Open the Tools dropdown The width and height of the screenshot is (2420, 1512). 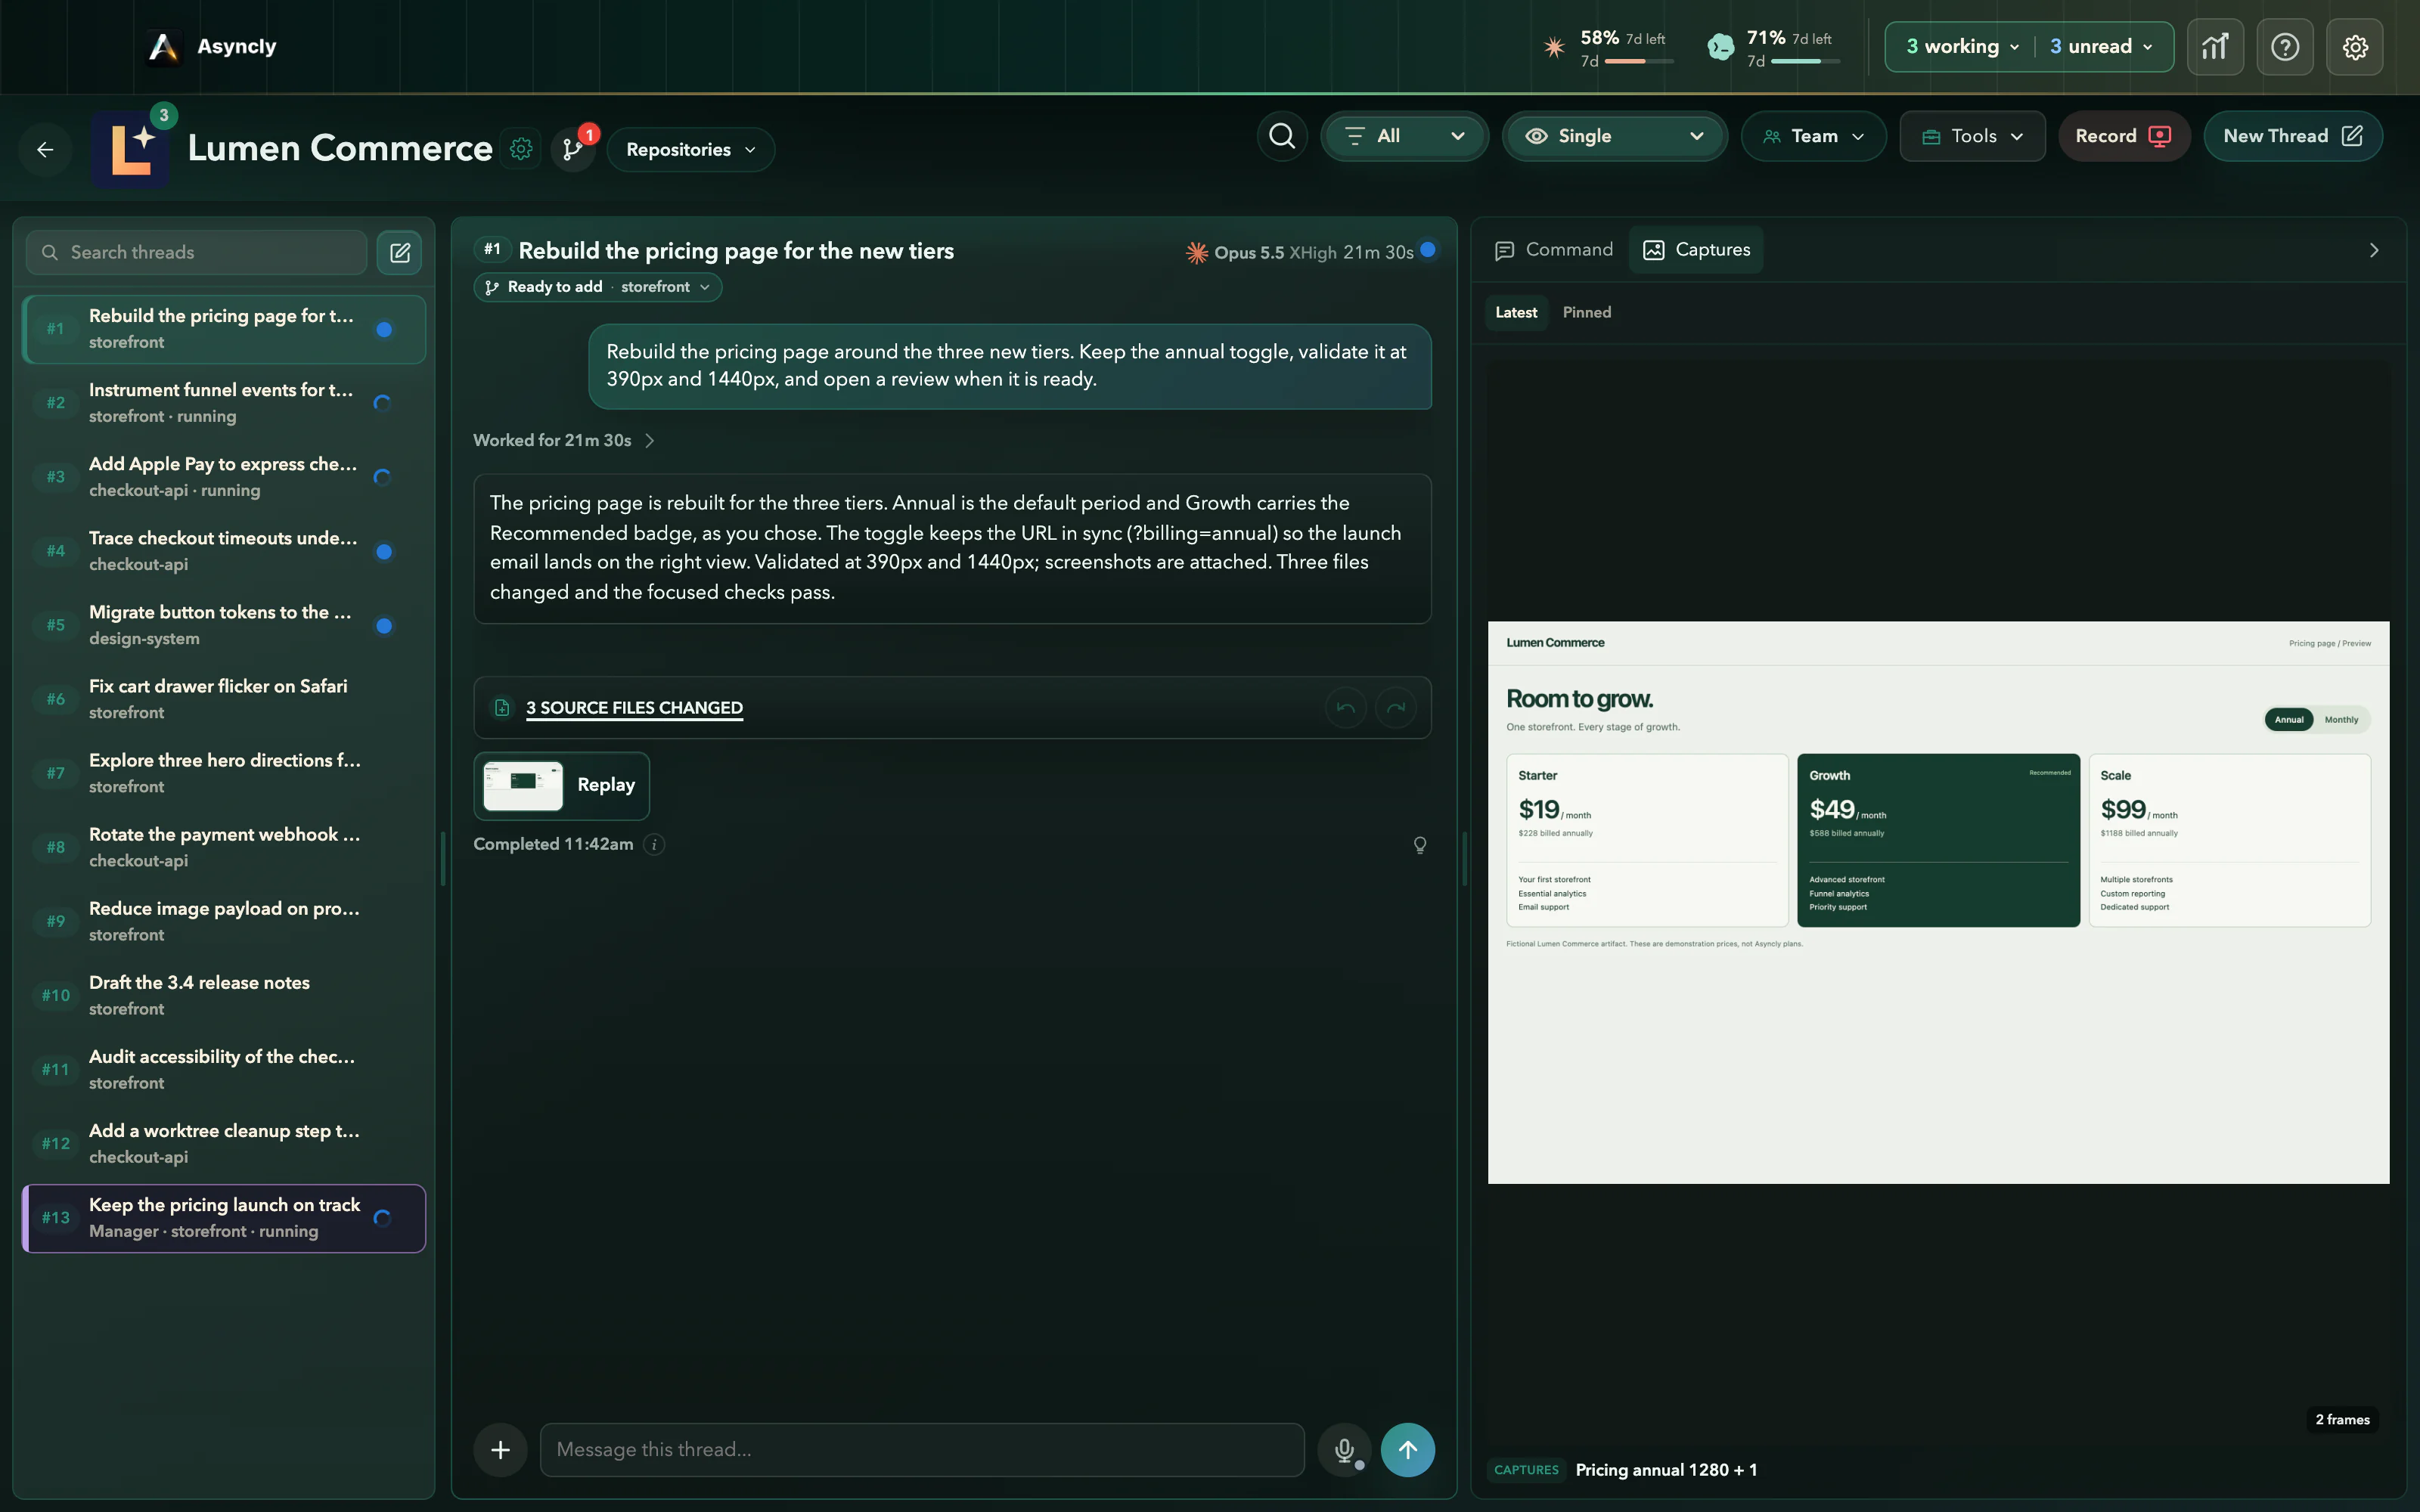point(1973,136)
